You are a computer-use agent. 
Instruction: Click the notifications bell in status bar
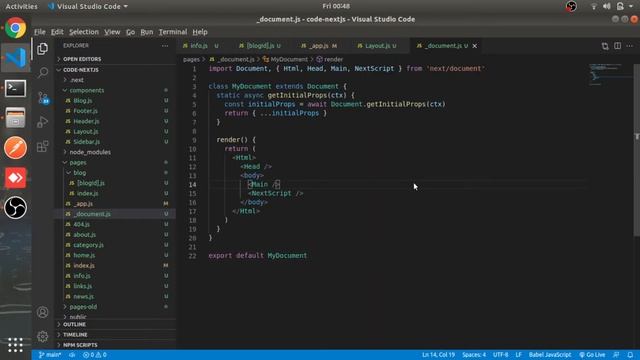pos(630,355)
